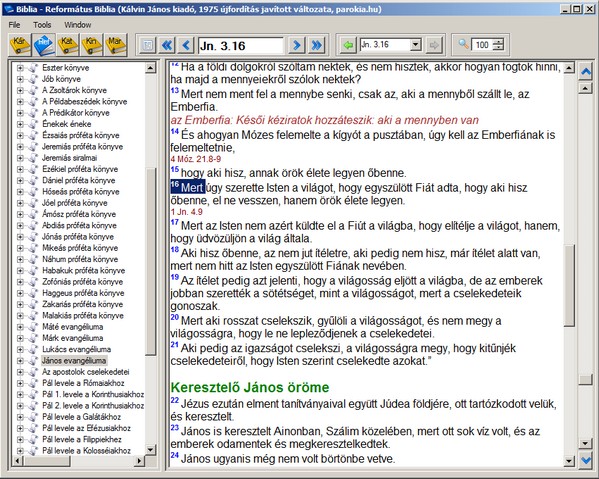Follow the 4 Móz. 21.8-9 cross reference
Screen dimensions: 599x479
tap(196, 159)
